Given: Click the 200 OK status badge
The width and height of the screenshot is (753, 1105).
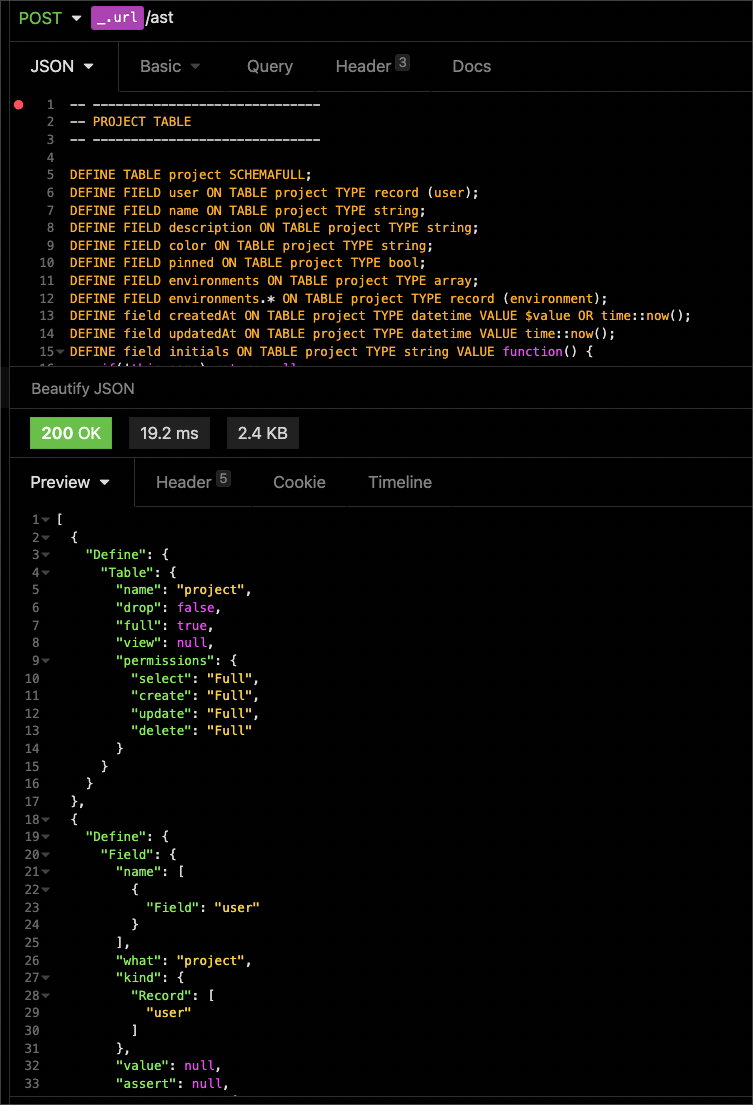Looking at the screenshot, I should (x=71, y=433).
